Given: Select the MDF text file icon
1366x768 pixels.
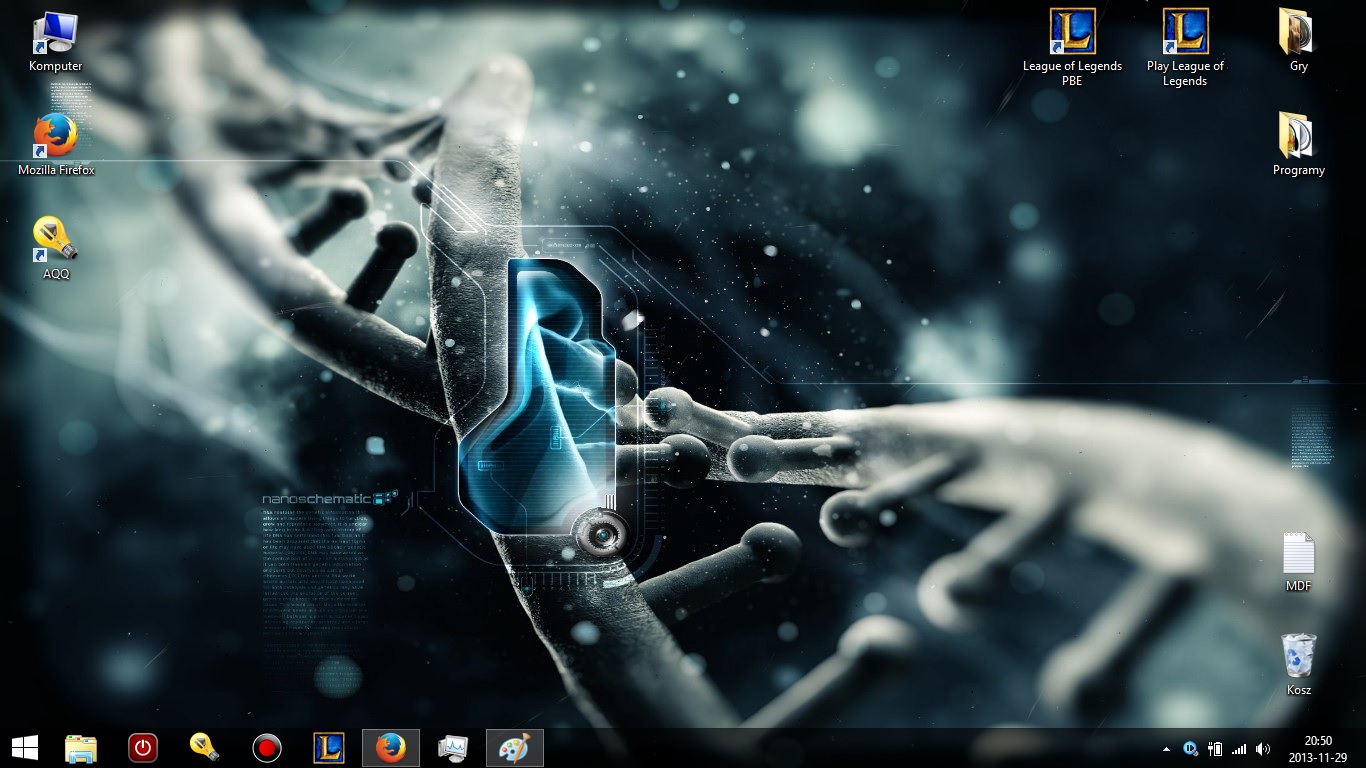Looking at the screenshot, I should coord(1298,562).
